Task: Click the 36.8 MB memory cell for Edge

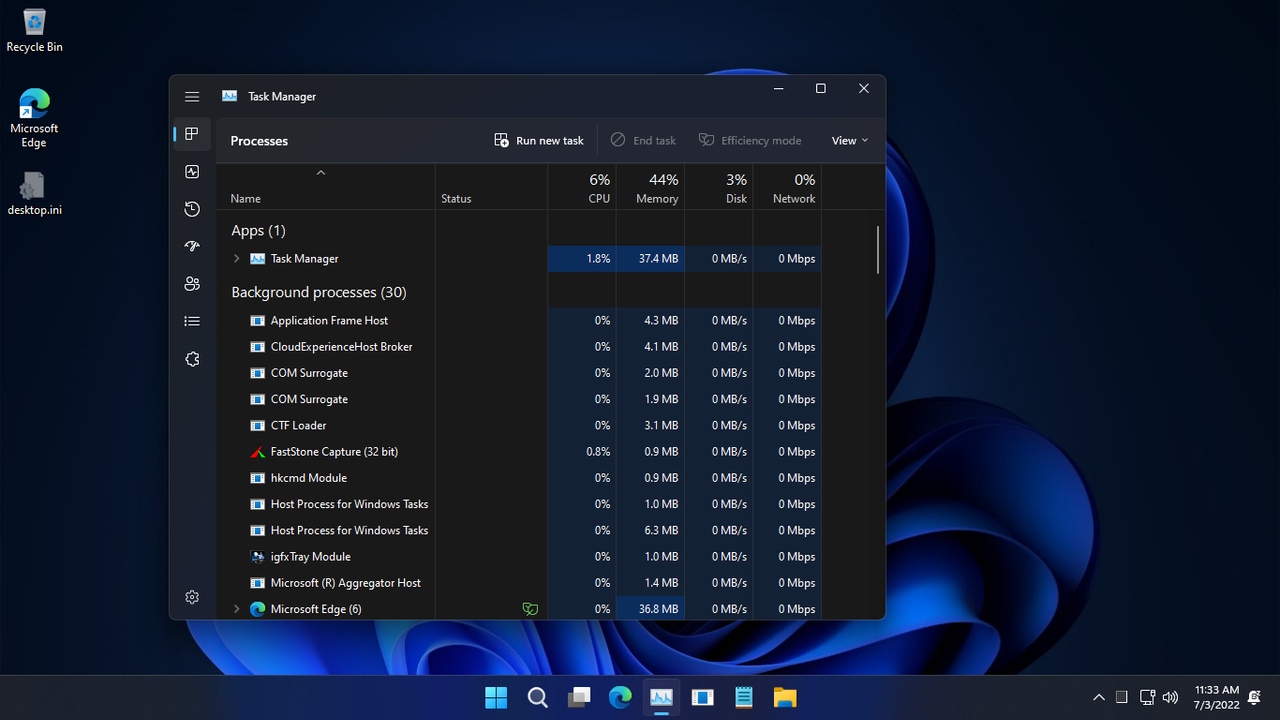Action: pyautogui.click(x=650, y=609)
